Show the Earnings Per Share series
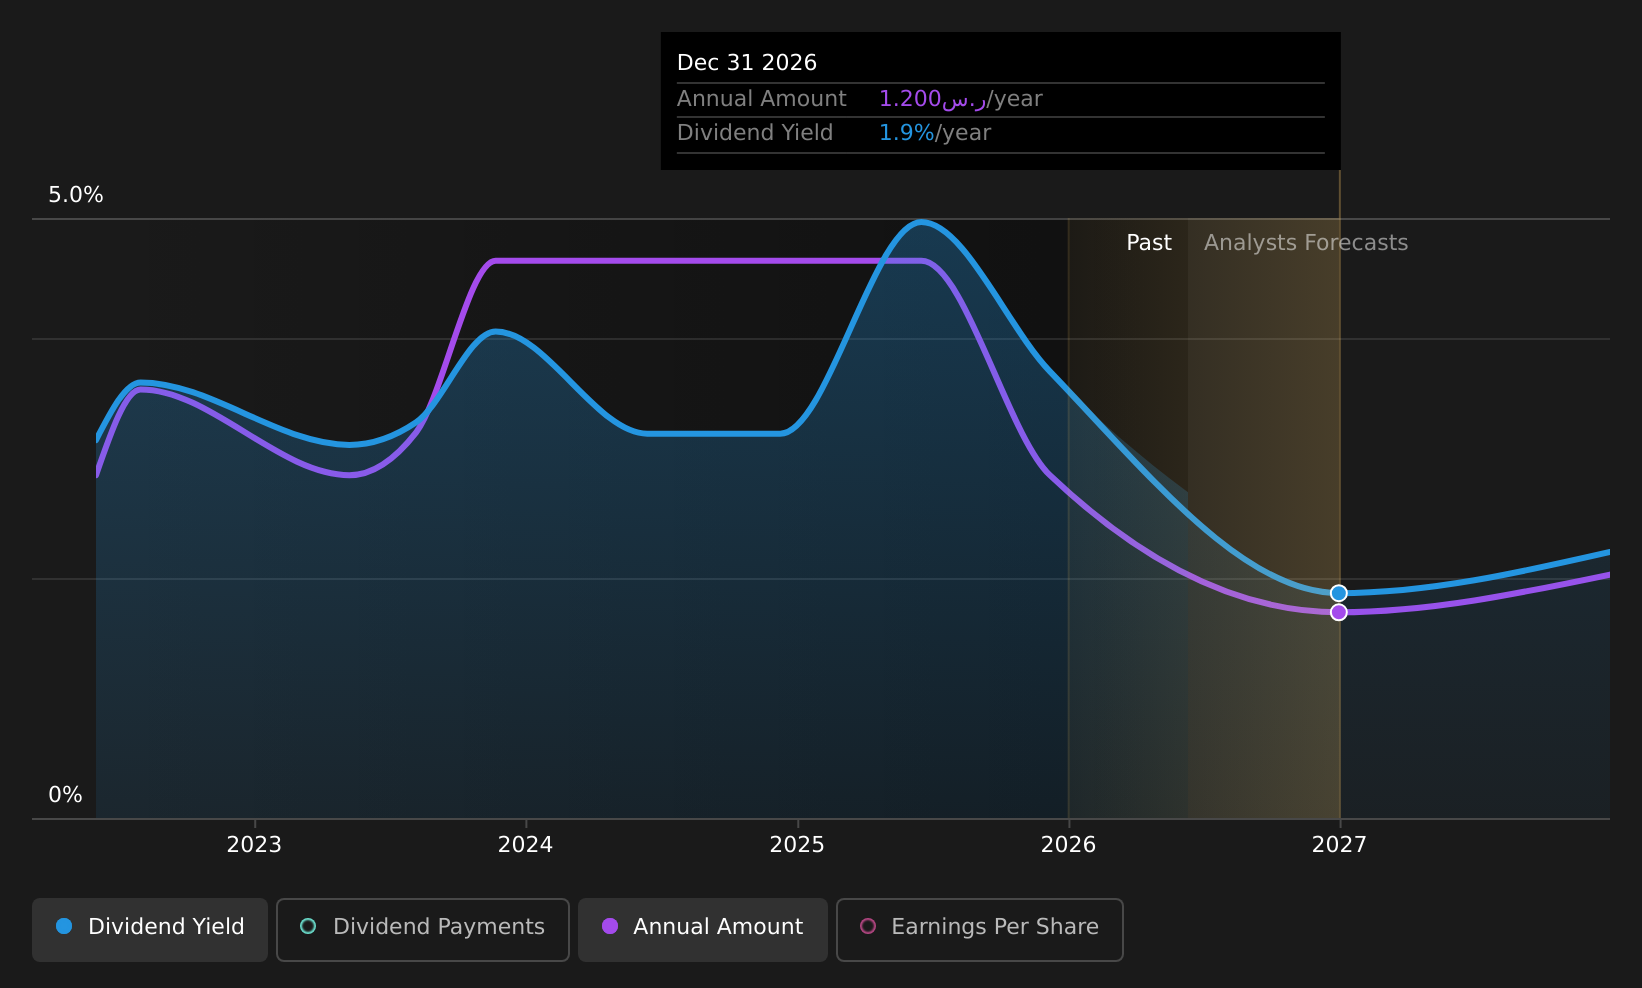 [x=979, y=929]
